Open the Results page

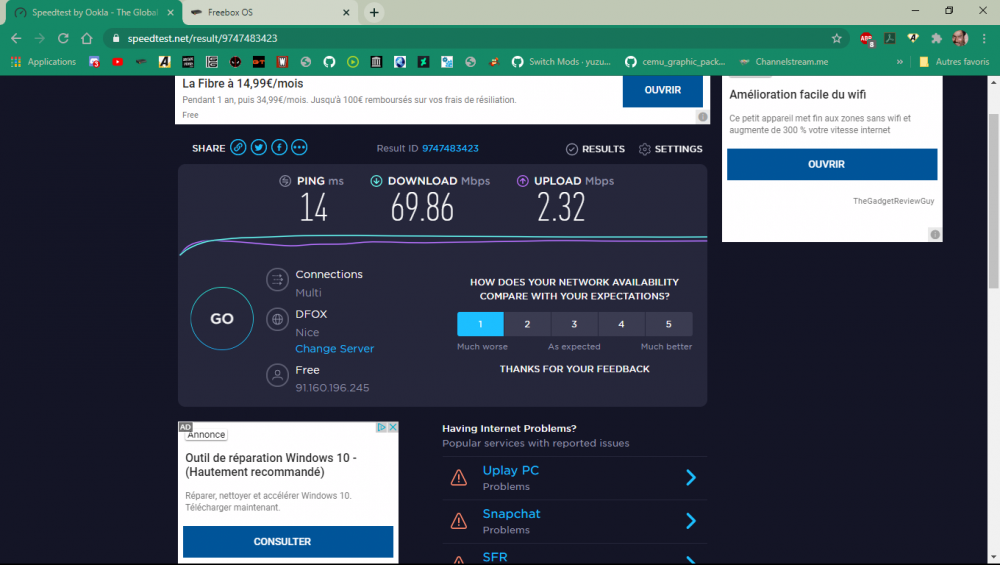[596, 149]
